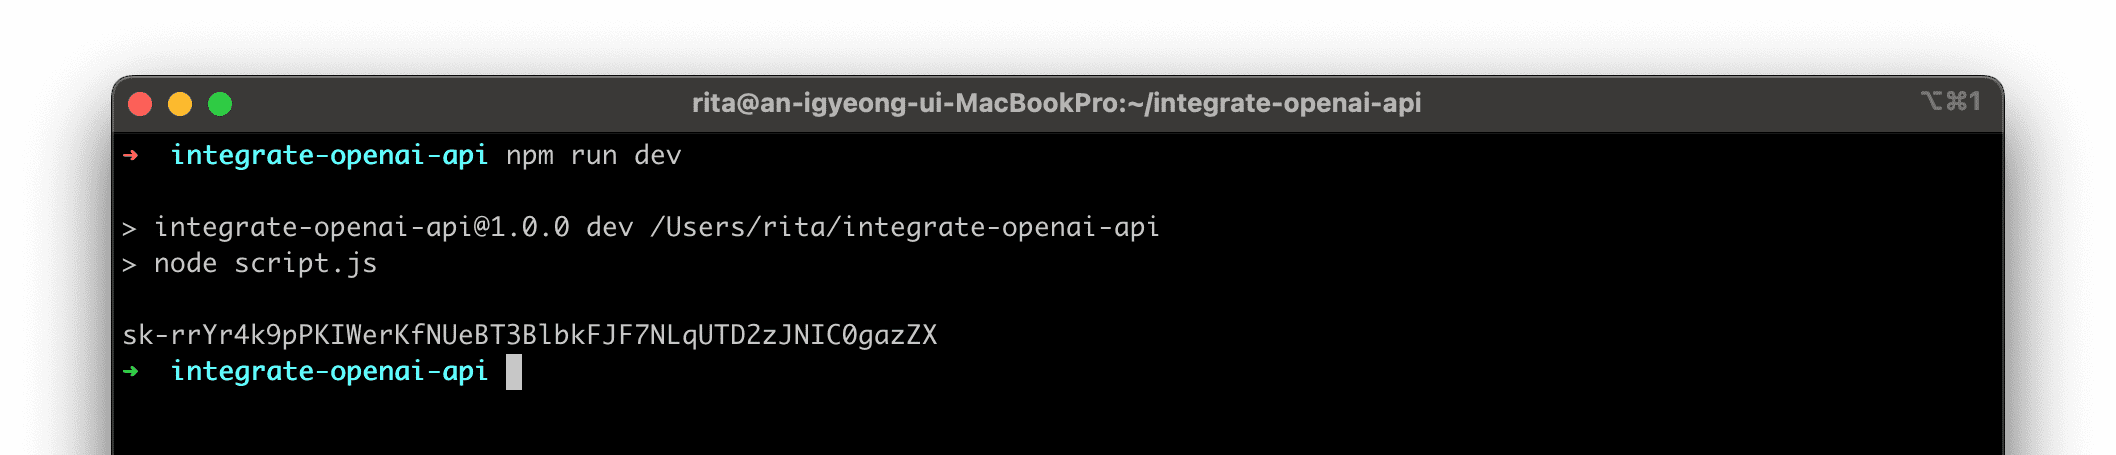Image resolution: width=2116 pixels, height=455 pixels.
Task: Click the word 'node' in the output
Action: (x=185, y=264)
